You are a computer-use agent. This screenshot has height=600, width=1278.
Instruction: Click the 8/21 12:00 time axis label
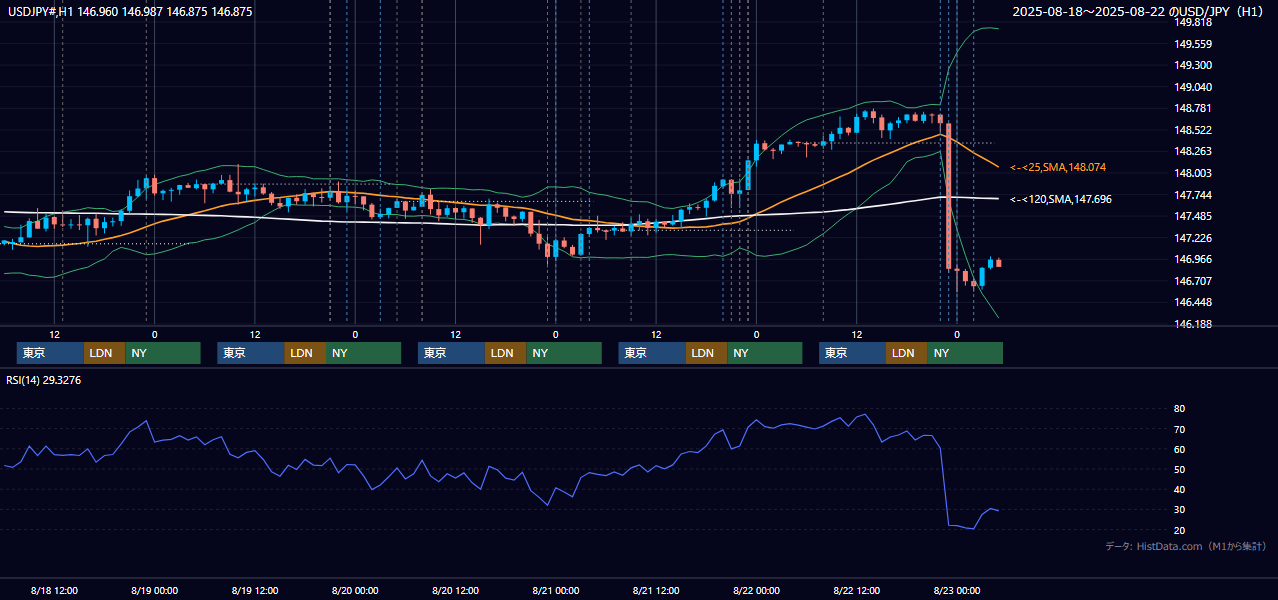tap(656, 591)
